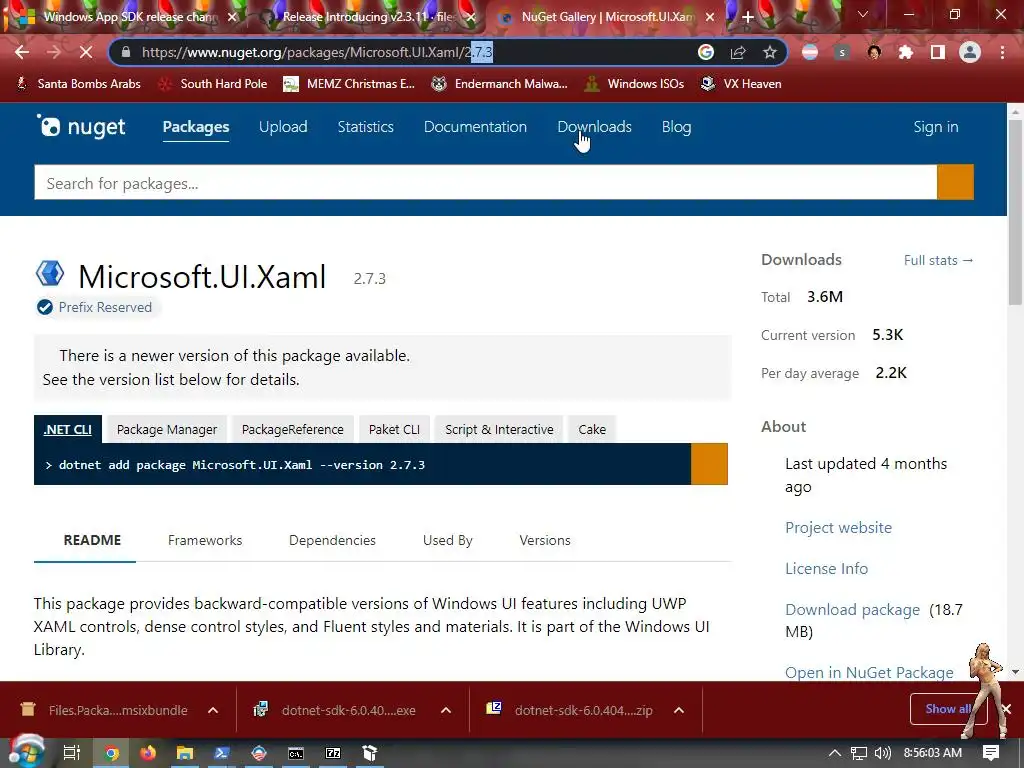The image size is (1024, 768).
Task: Open 7-Zip from the taskbar
Action: point(333,753)
